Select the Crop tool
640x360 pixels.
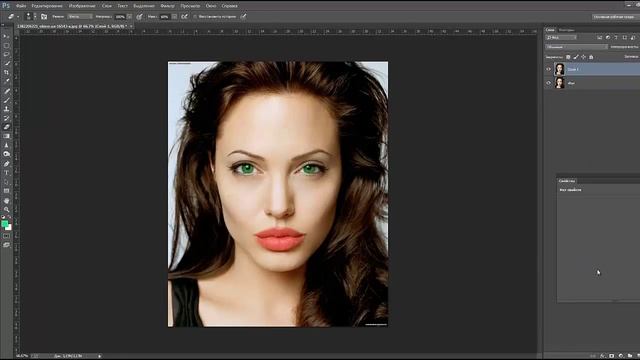7,72
